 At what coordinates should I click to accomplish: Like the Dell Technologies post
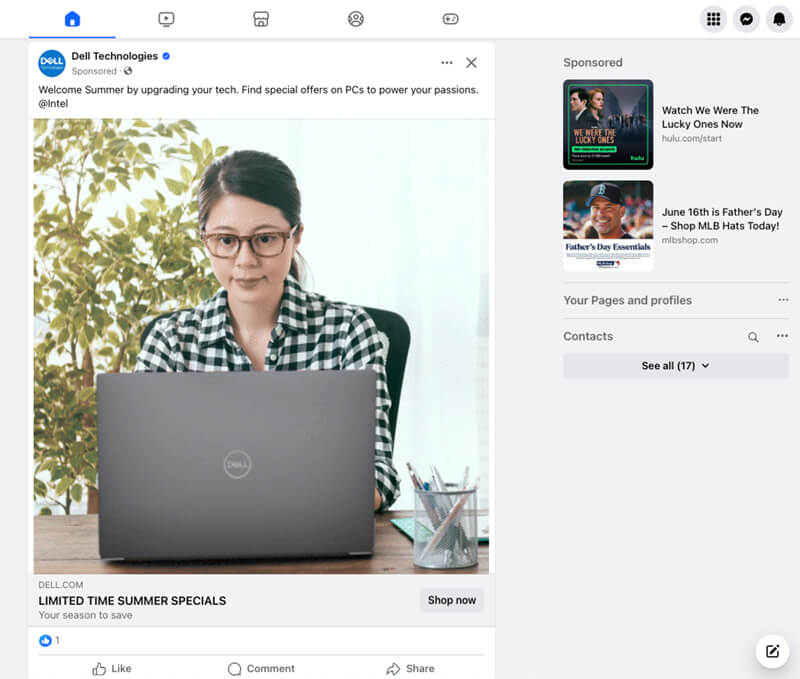(112, 668)
